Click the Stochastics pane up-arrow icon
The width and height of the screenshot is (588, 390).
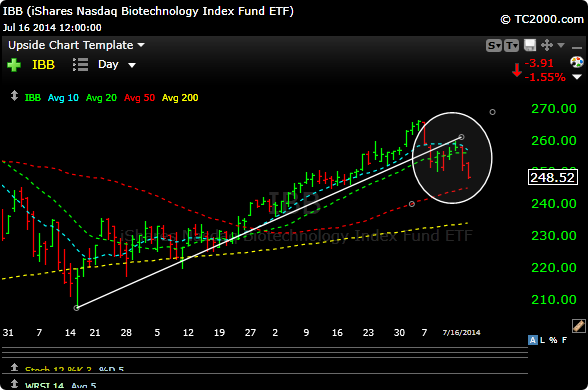pos(14,367)
